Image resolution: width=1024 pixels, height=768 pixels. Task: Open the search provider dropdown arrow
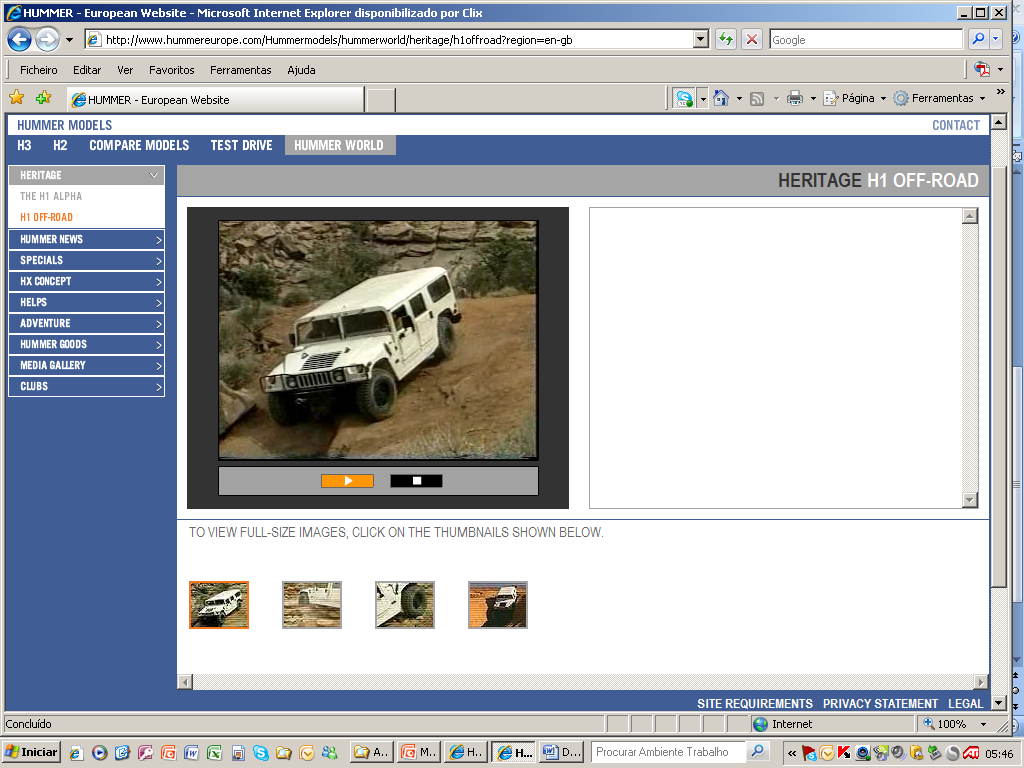coord(995,39)
